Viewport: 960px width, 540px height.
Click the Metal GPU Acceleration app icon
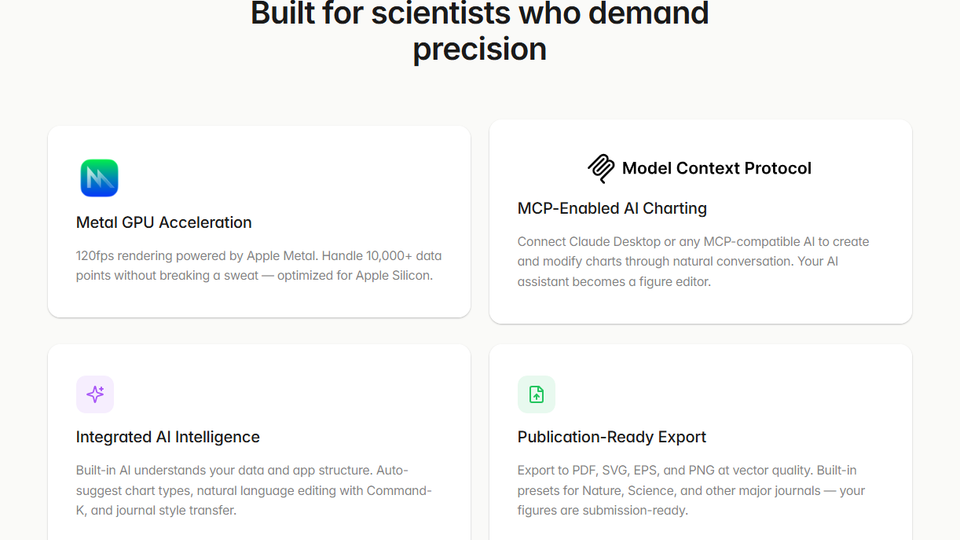99,178
